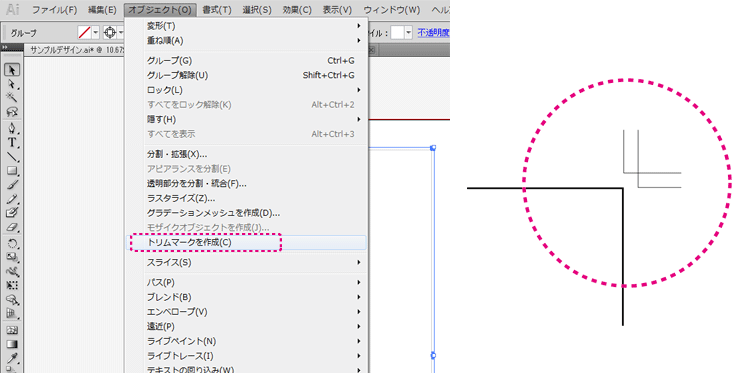
Task: Select the Direct Selection tool
Action: (x=12, y=84)
